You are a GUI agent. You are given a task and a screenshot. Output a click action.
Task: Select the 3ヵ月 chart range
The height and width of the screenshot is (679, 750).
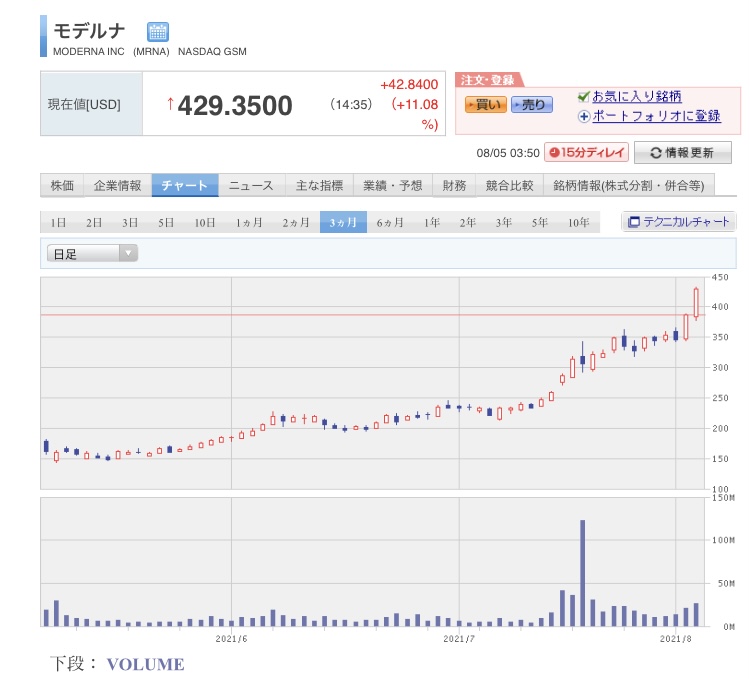pos(343,222)
